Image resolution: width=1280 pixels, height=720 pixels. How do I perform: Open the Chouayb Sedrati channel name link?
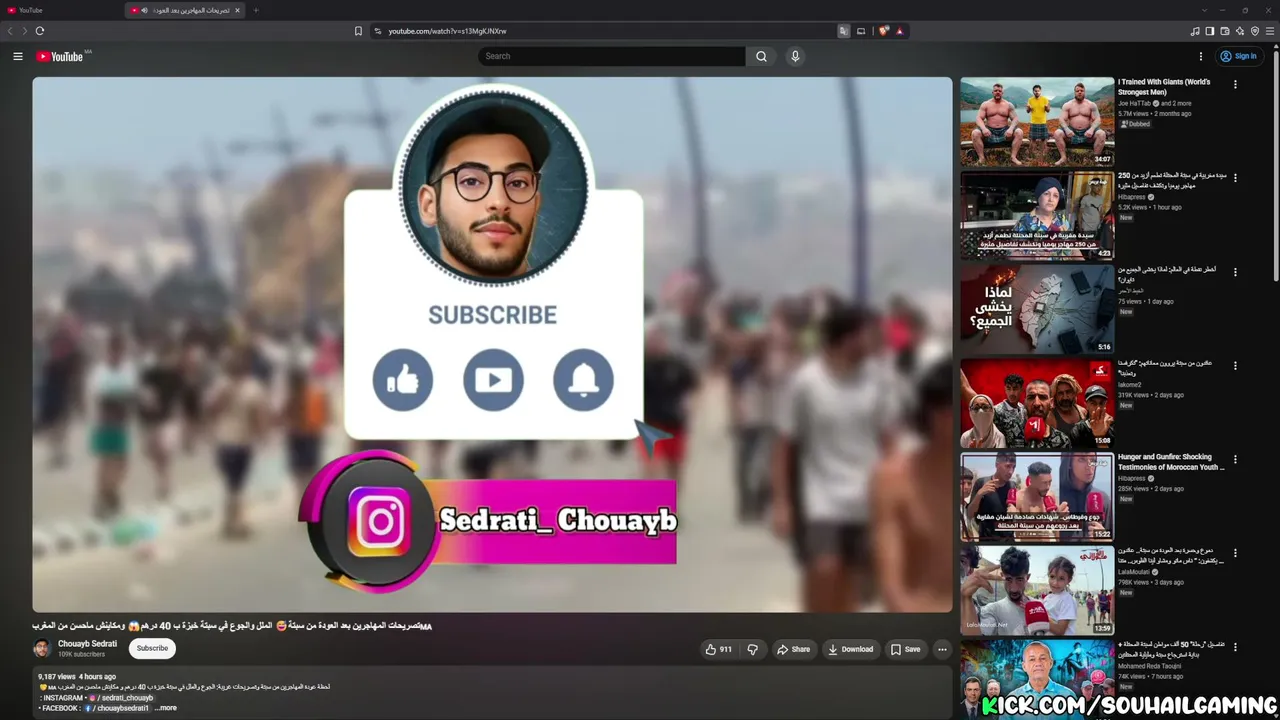coord(87,644)
